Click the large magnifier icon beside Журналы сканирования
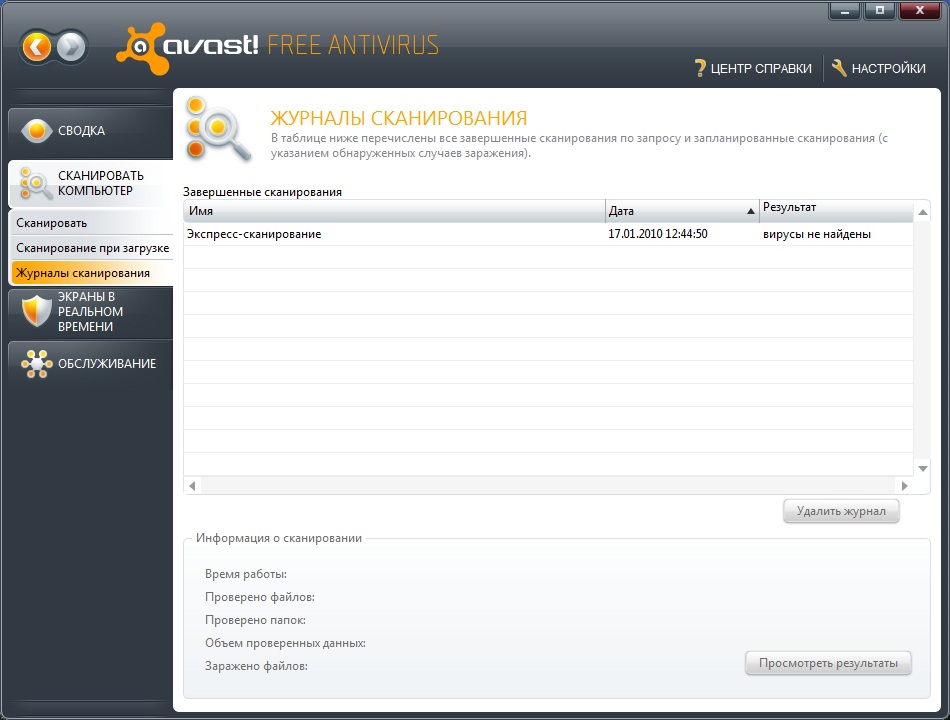Image resolution: width=950 pixels, height=720 pixels. pos(218,130)
